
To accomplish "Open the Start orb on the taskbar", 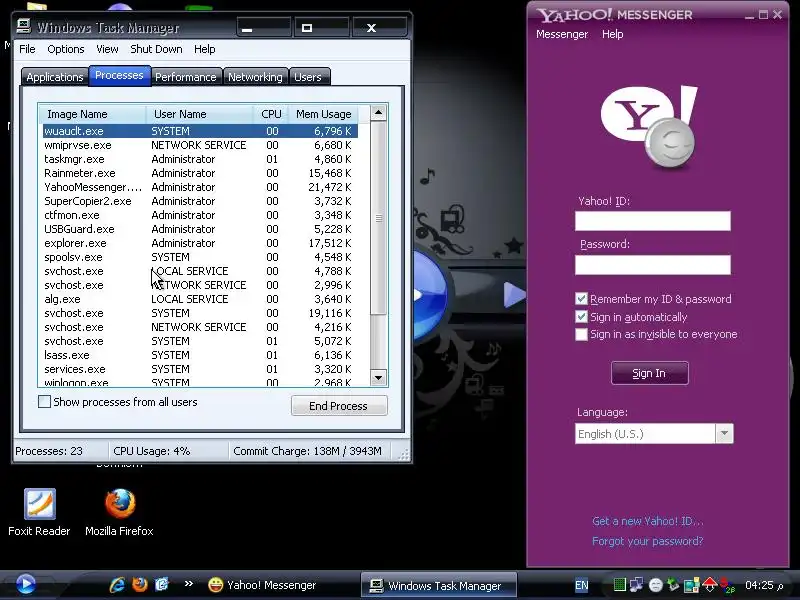I will pos(26,584).
